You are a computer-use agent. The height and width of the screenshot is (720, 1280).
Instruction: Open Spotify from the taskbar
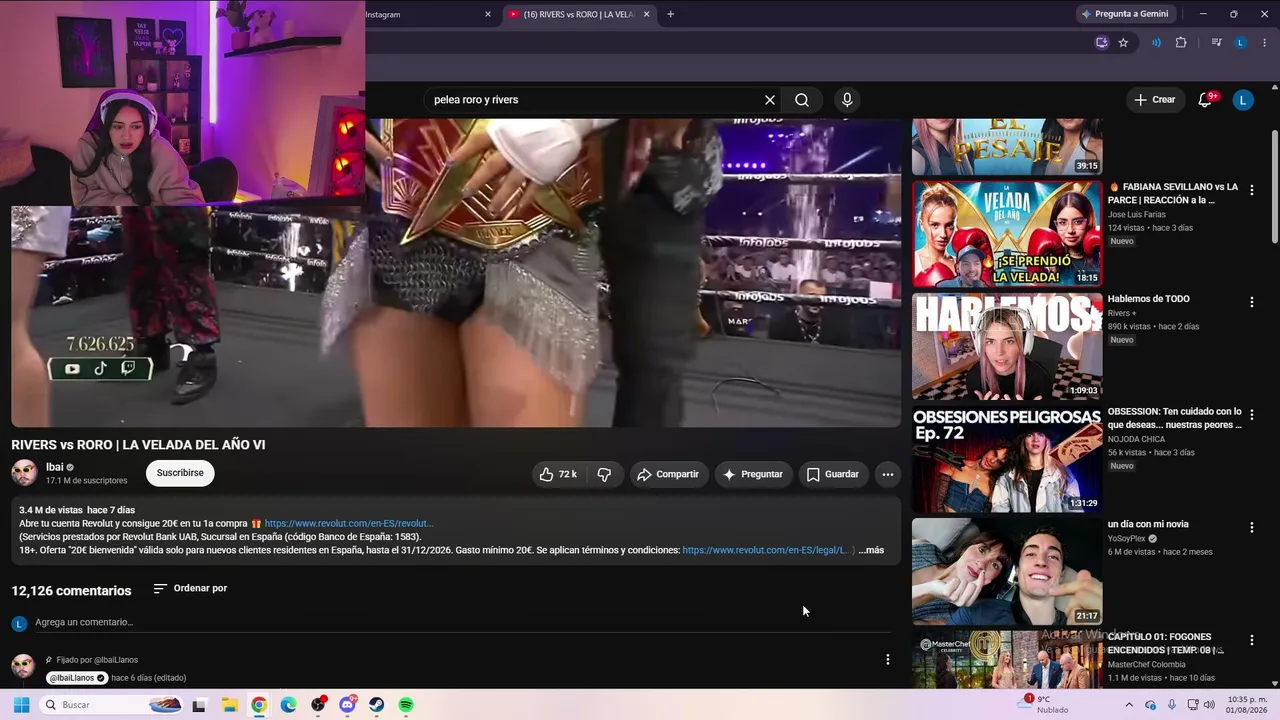coord(406,705)
